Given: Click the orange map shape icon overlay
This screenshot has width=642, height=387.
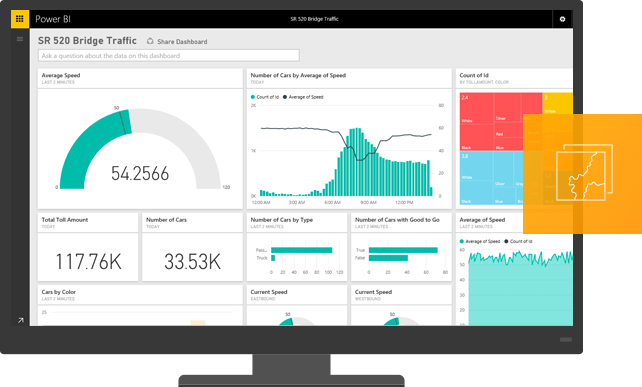Looking at the screenshot, I should (x=584, y=172).
